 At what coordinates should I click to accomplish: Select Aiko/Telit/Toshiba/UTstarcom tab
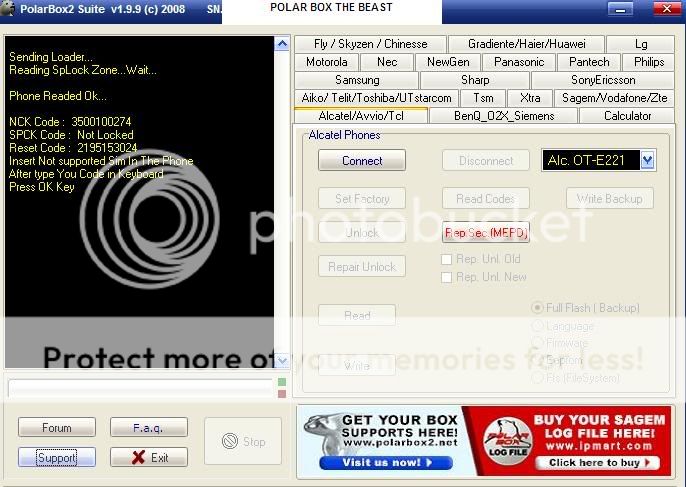(x=376, y=98)
